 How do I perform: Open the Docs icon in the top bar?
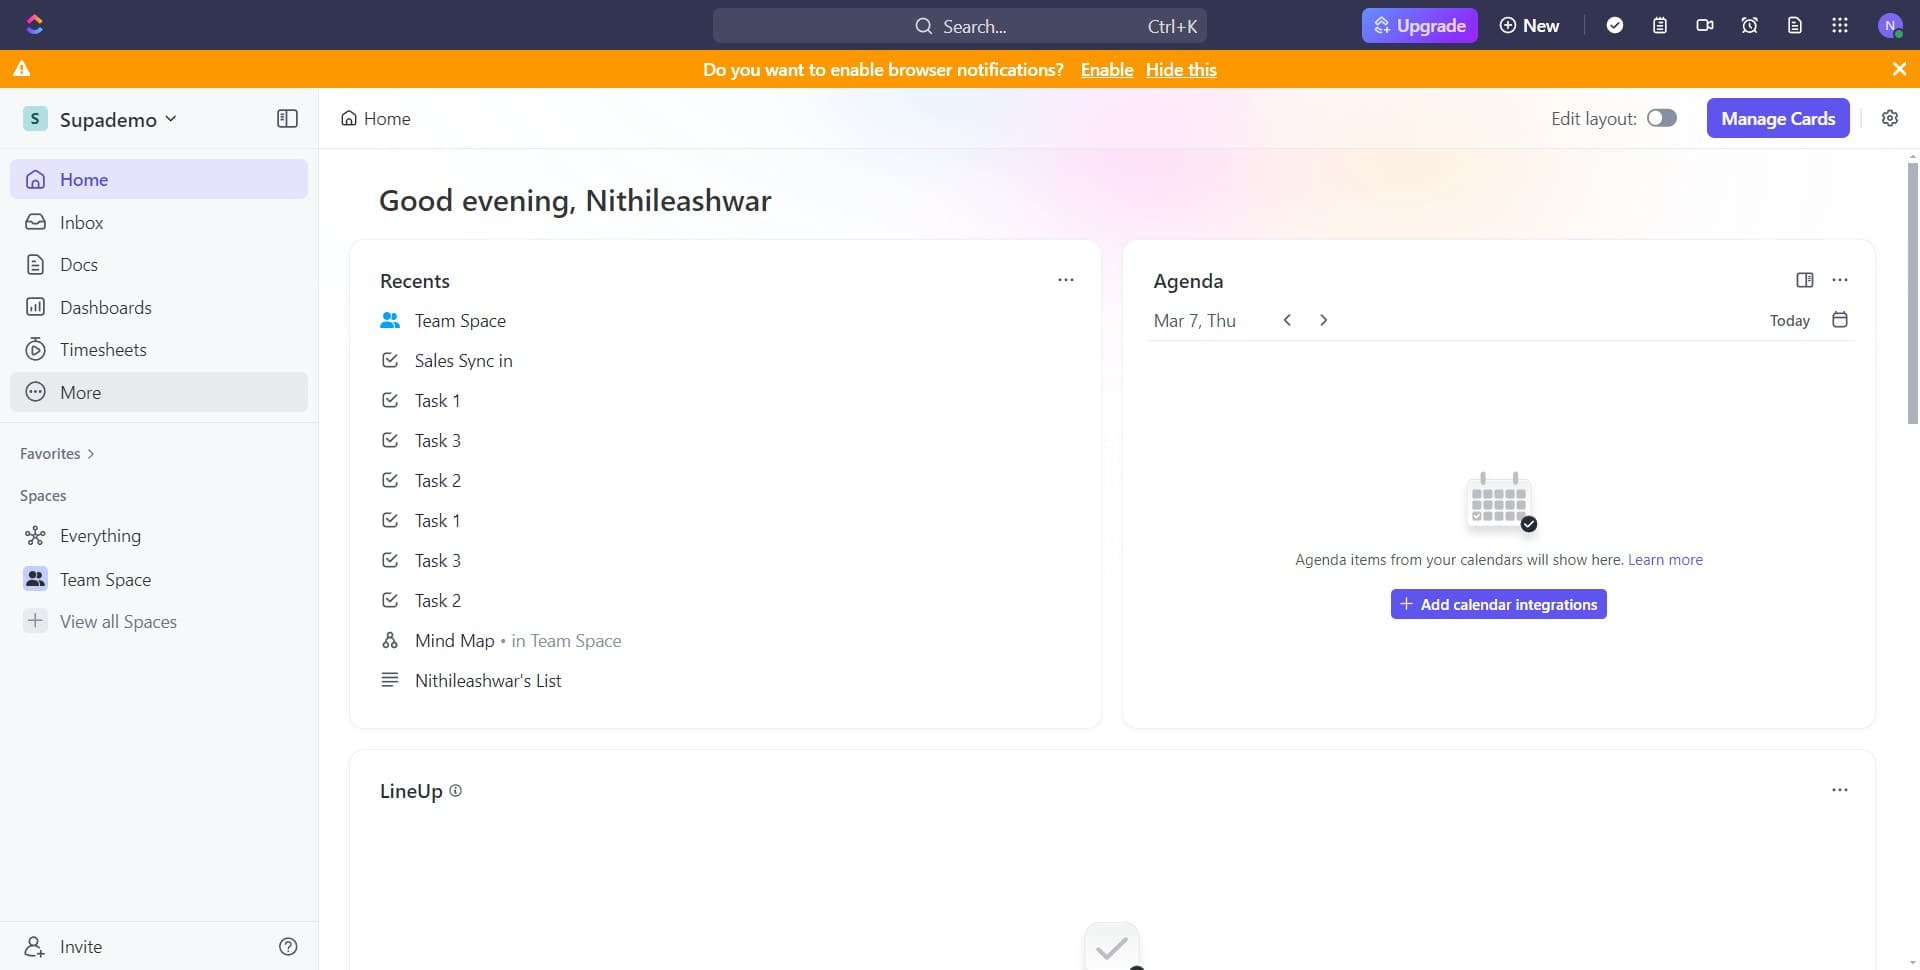click(1794, 25)
